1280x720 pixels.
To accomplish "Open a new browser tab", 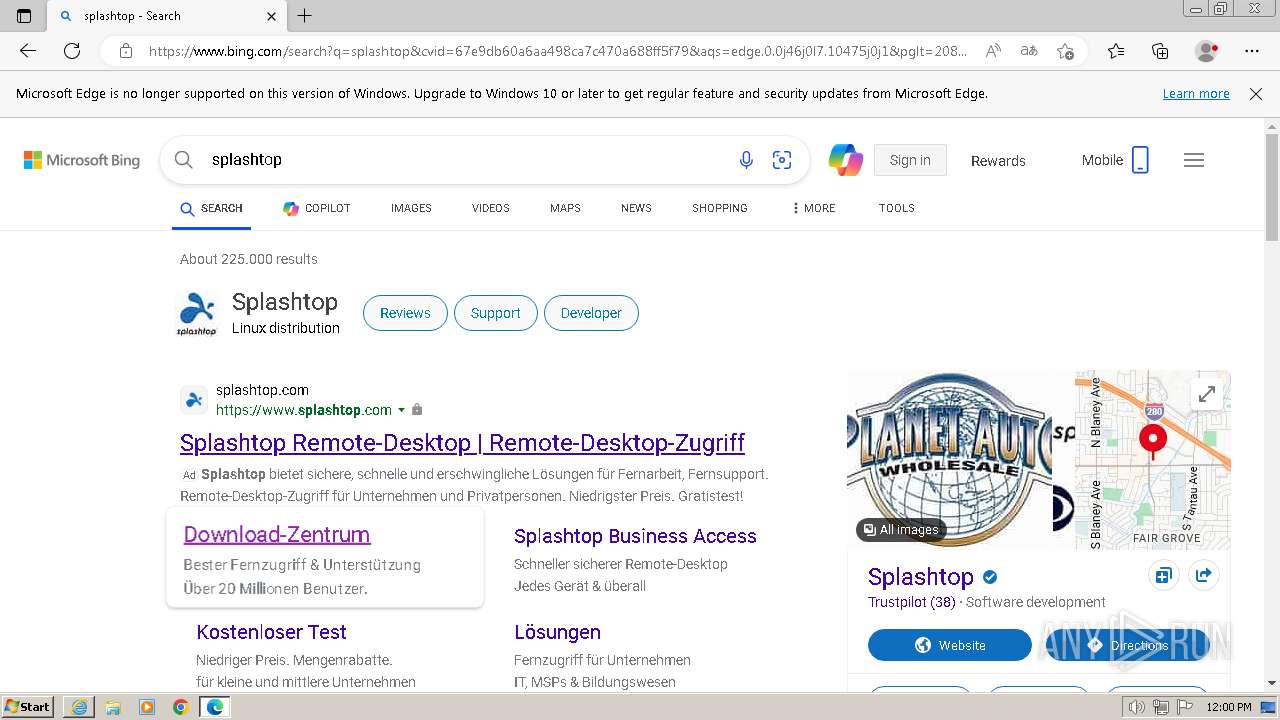I will coord(305,16).
